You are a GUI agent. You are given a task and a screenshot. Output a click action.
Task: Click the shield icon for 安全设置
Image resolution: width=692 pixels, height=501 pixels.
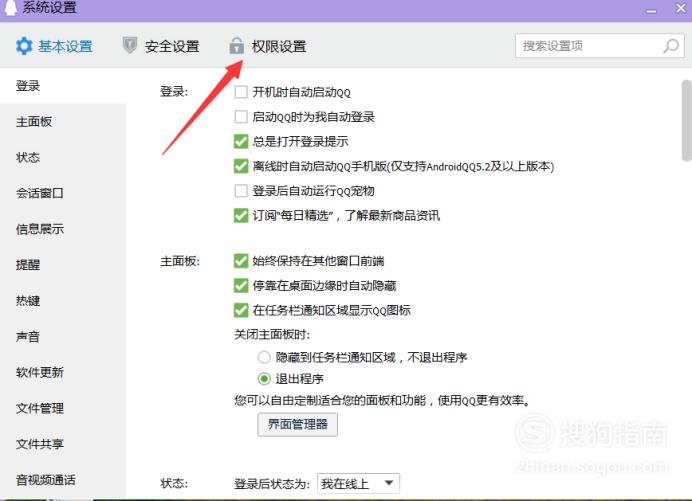click(x=129, y=45)
